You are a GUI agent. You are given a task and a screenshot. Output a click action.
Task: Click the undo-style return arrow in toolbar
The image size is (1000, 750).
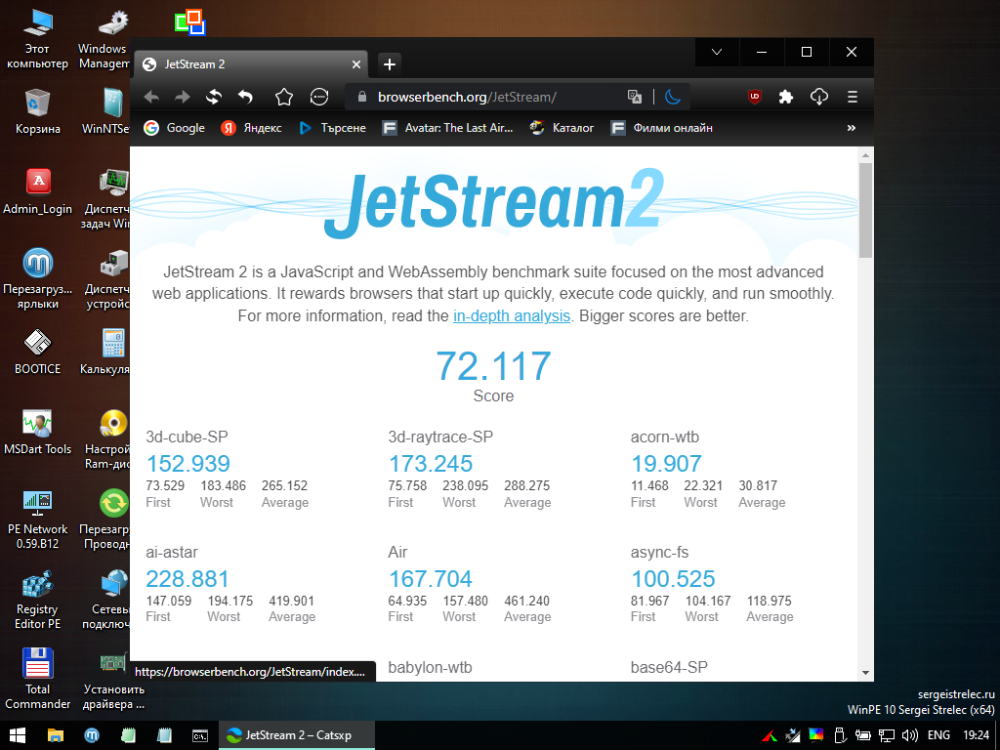click(x=246, y=97)
